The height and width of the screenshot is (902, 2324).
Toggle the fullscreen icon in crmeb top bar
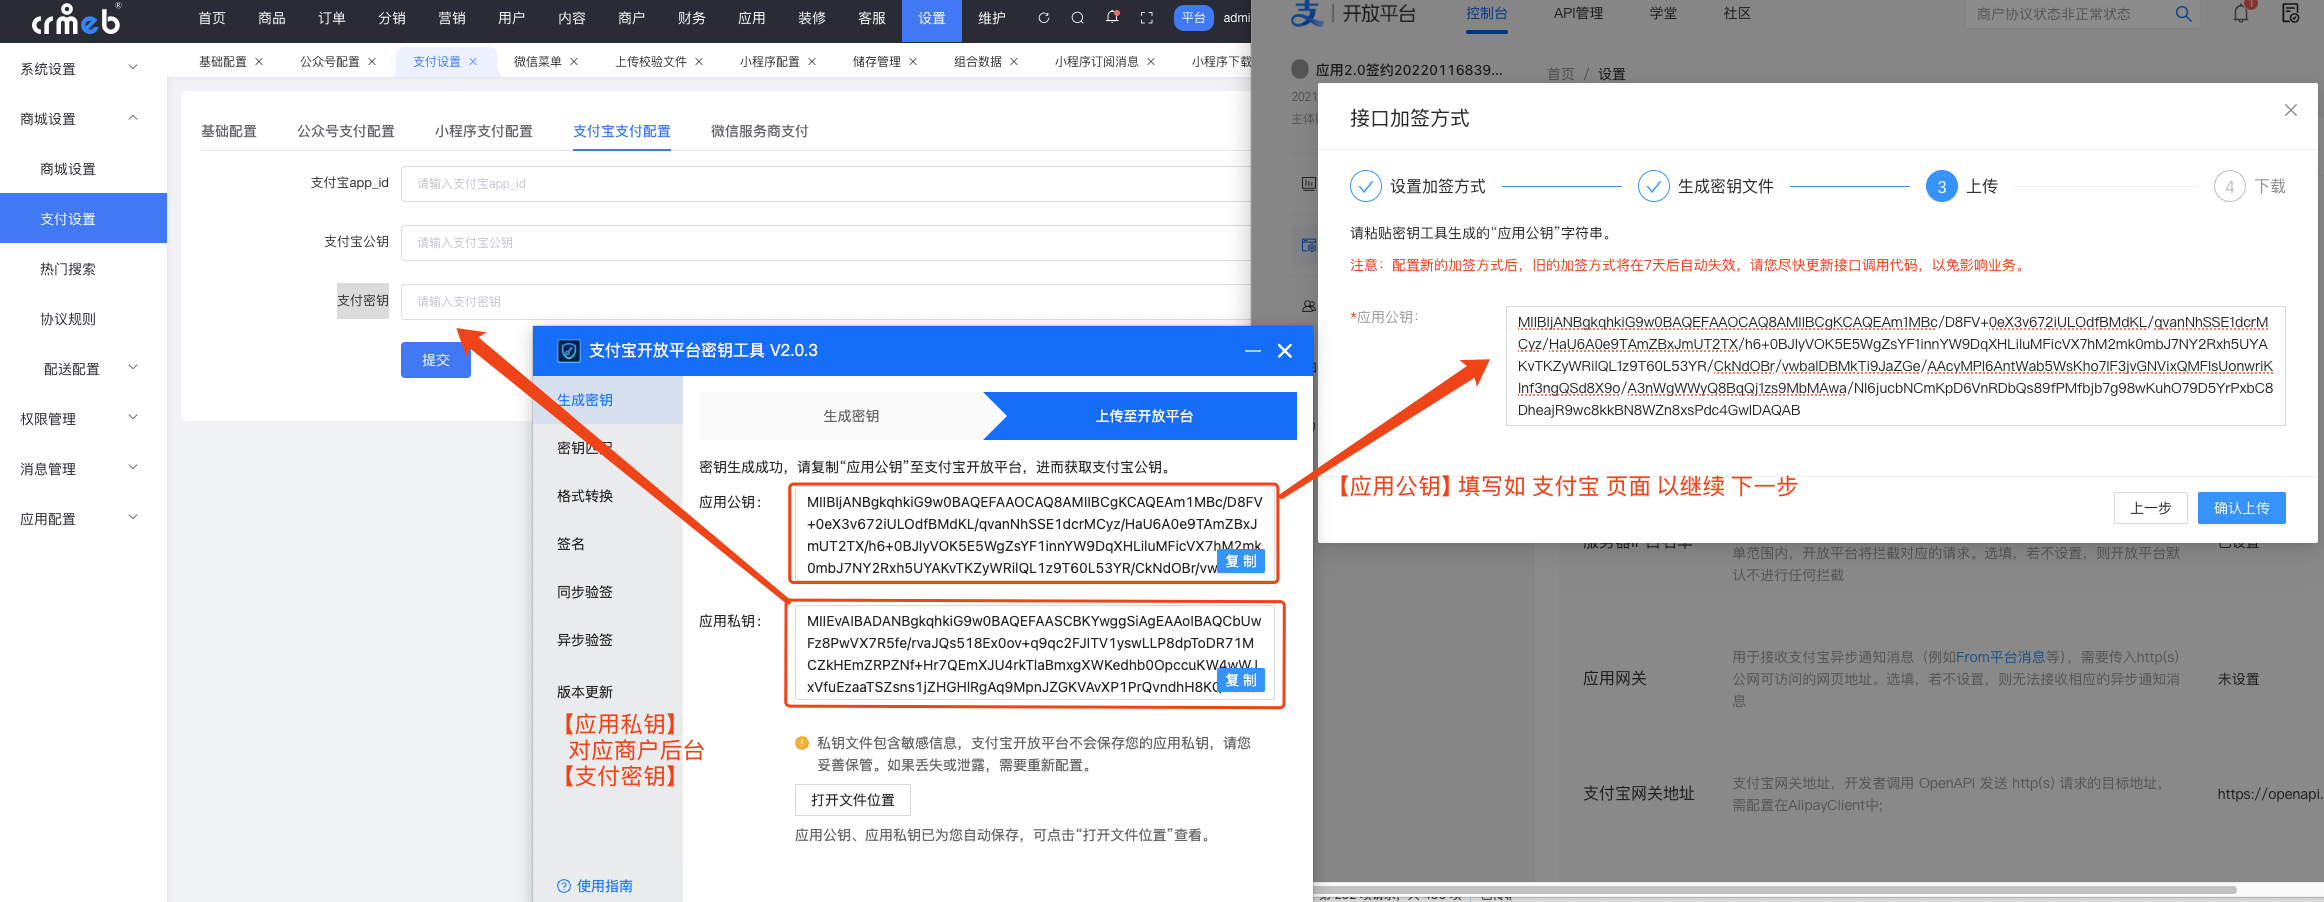pos(1147,18)
